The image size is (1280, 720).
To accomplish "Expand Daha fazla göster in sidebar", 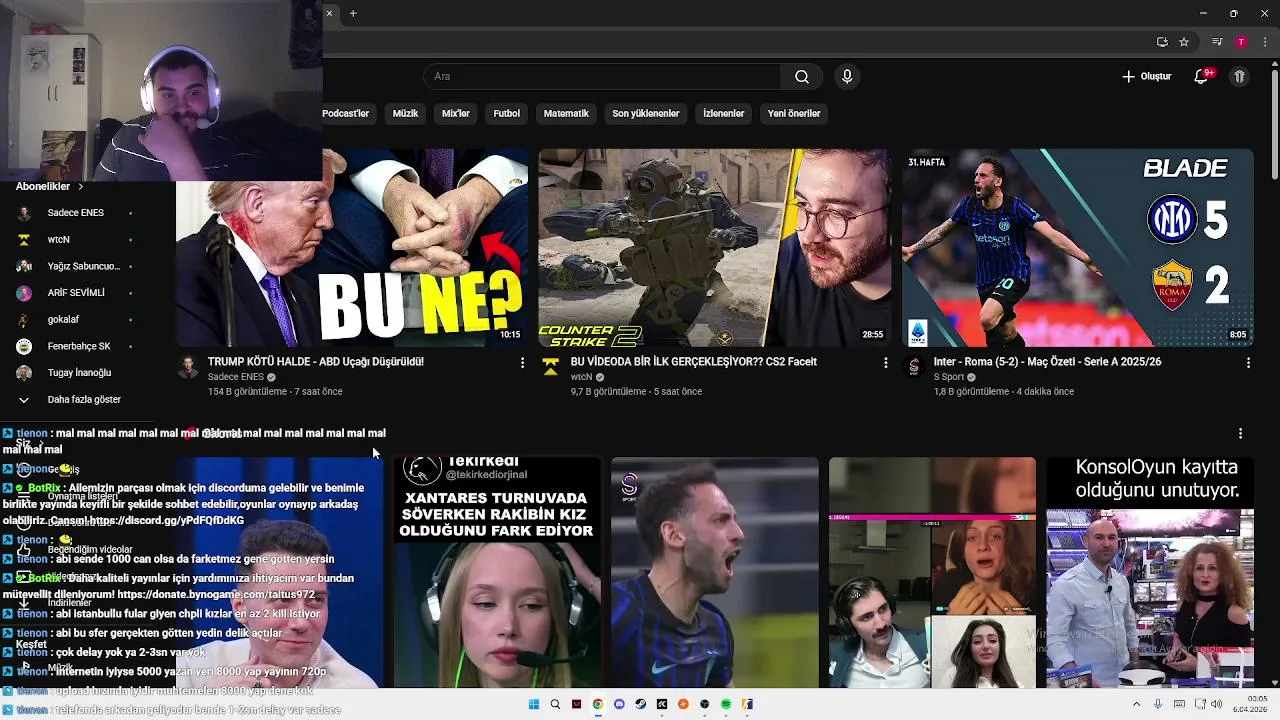I will click(x=75, y=400).
